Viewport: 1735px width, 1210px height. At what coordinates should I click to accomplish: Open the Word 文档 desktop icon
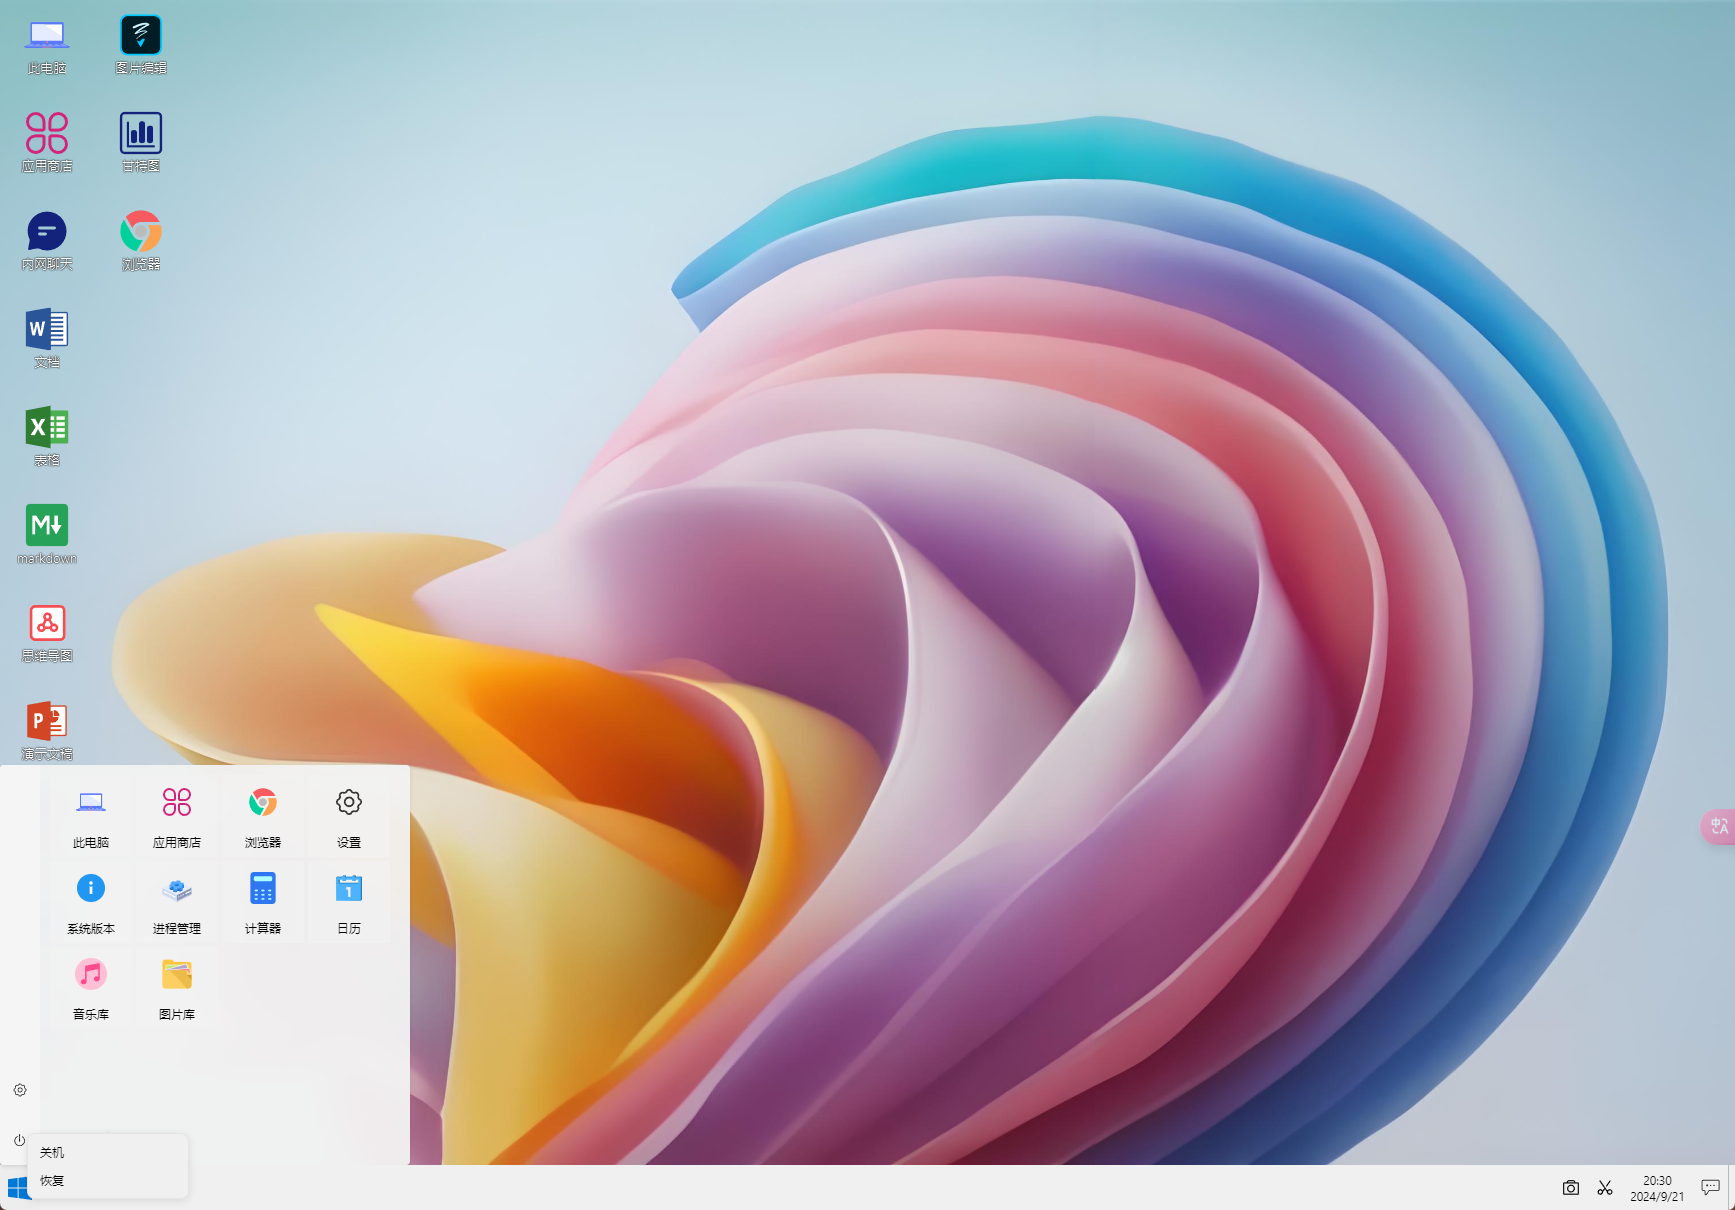47,340
